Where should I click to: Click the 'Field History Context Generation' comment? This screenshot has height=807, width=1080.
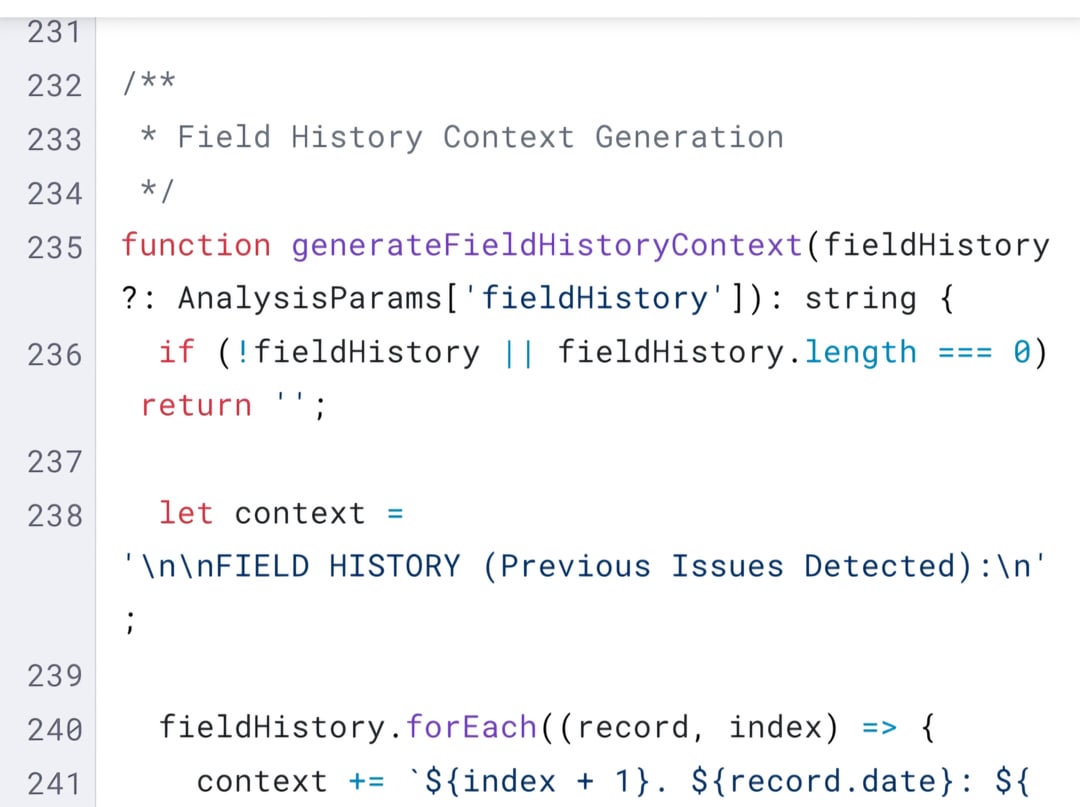pos(480,137)
